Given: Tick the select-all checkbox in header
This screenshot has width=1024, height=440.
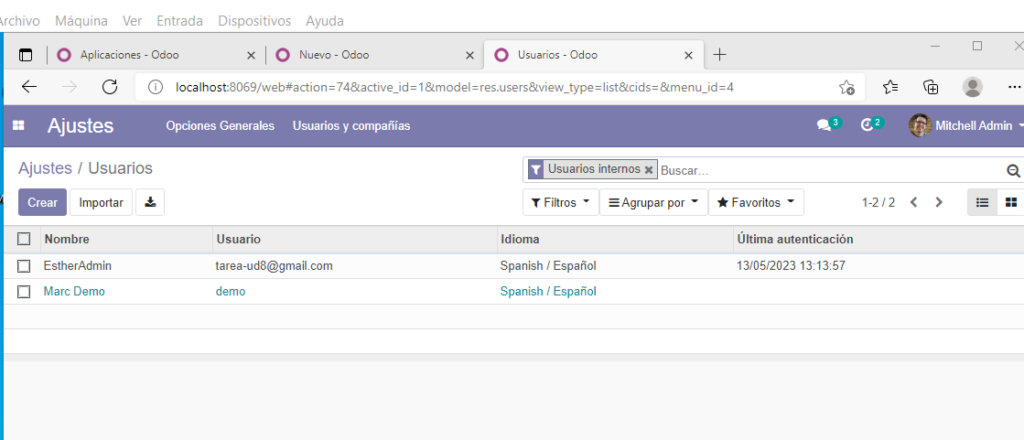Looking at the screenshot, I should [x=24, y=239].
